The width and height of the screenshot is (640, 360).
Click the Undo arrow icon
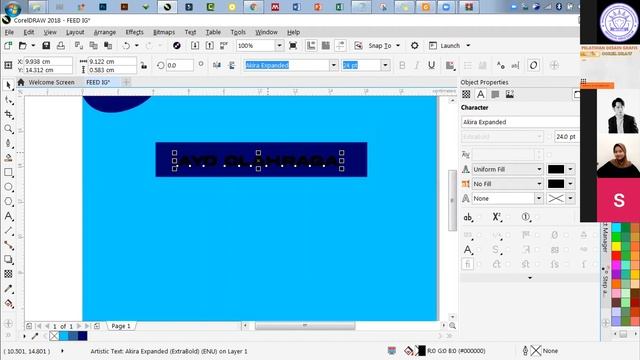[x=127, y=46]
